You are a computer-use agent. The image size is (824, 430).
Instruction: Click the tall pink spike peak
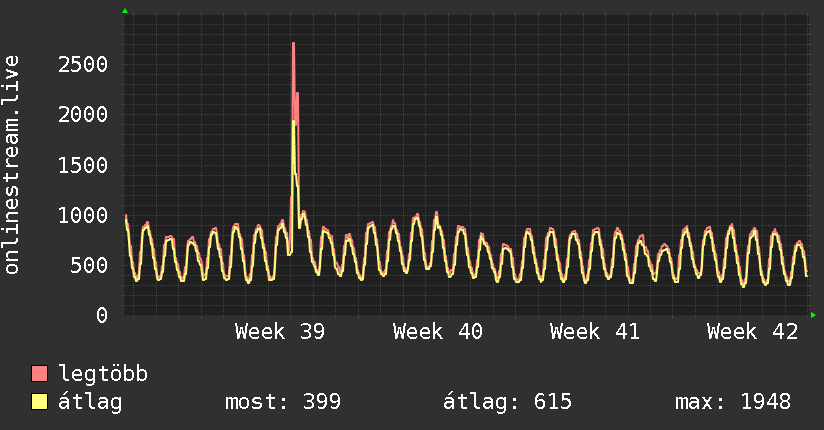pyautogui.click(x=293, y=44)
